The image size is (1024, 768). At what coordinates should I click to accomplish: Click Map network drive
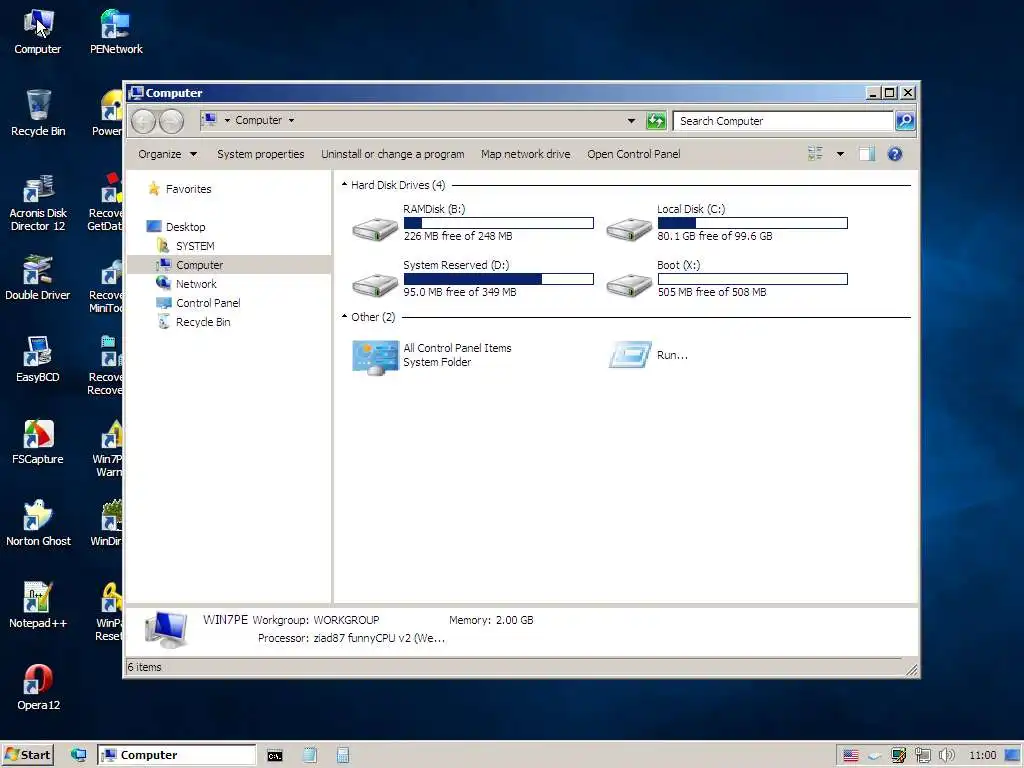pyautogui.click(x=526, y=154)
